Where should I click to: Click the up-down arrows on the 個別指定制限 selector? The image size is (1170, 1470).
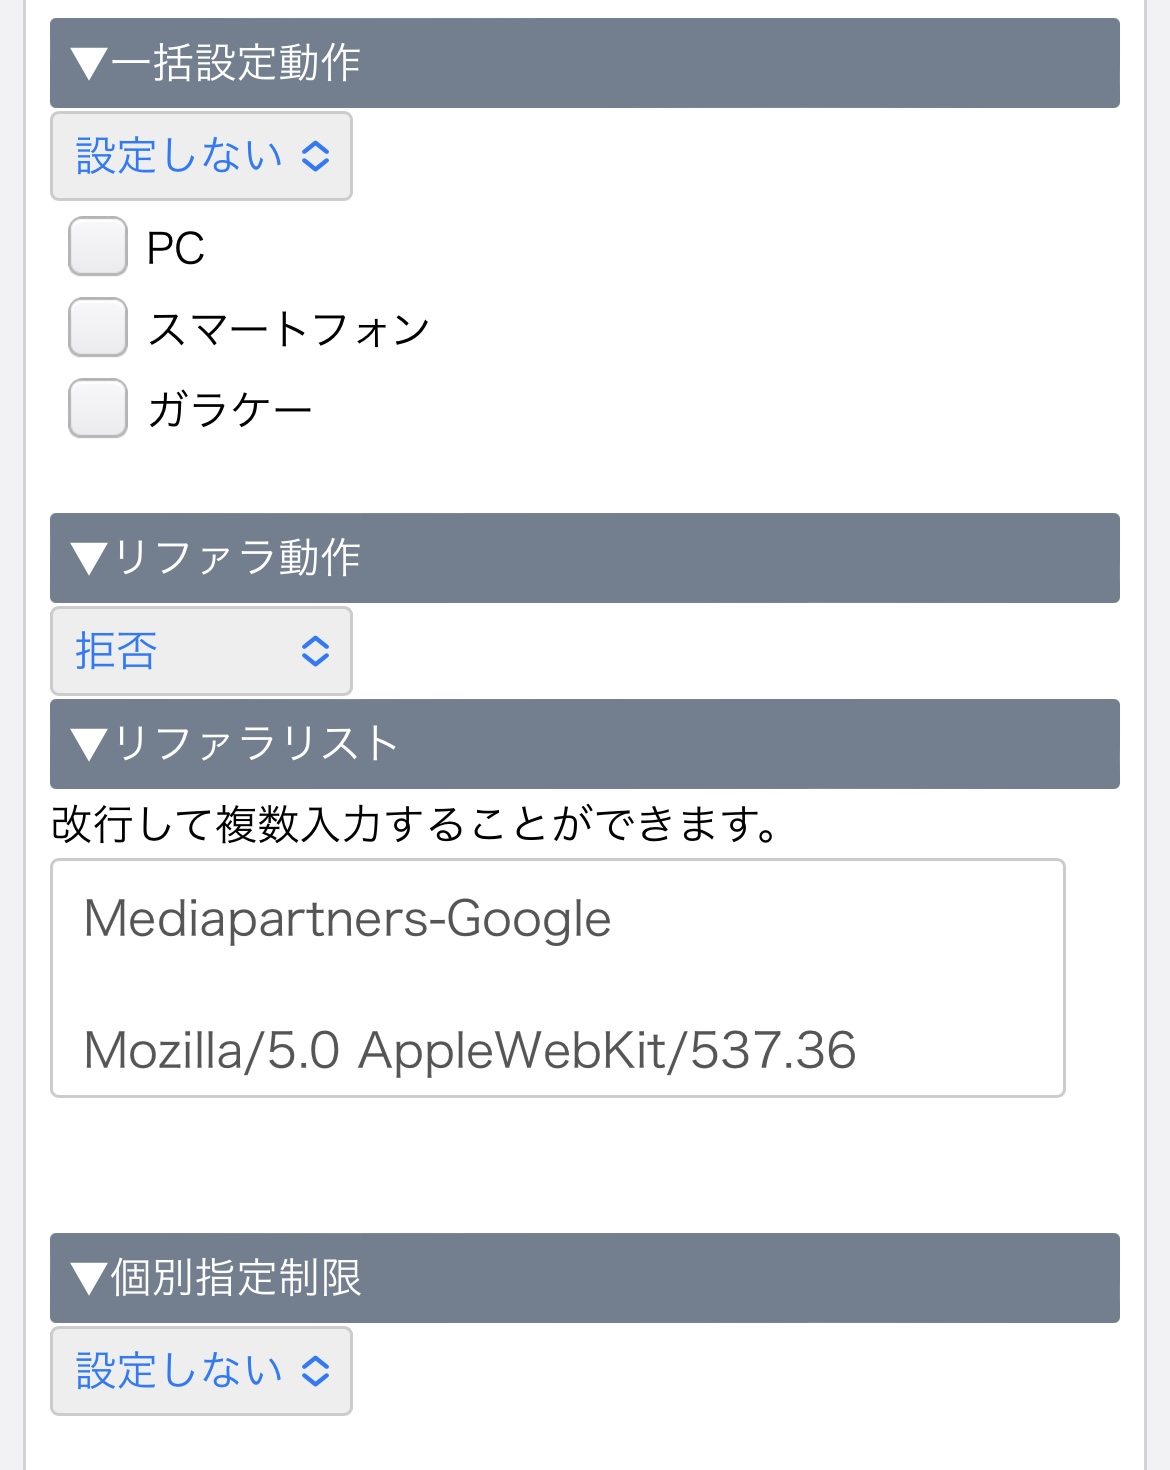315,1372
